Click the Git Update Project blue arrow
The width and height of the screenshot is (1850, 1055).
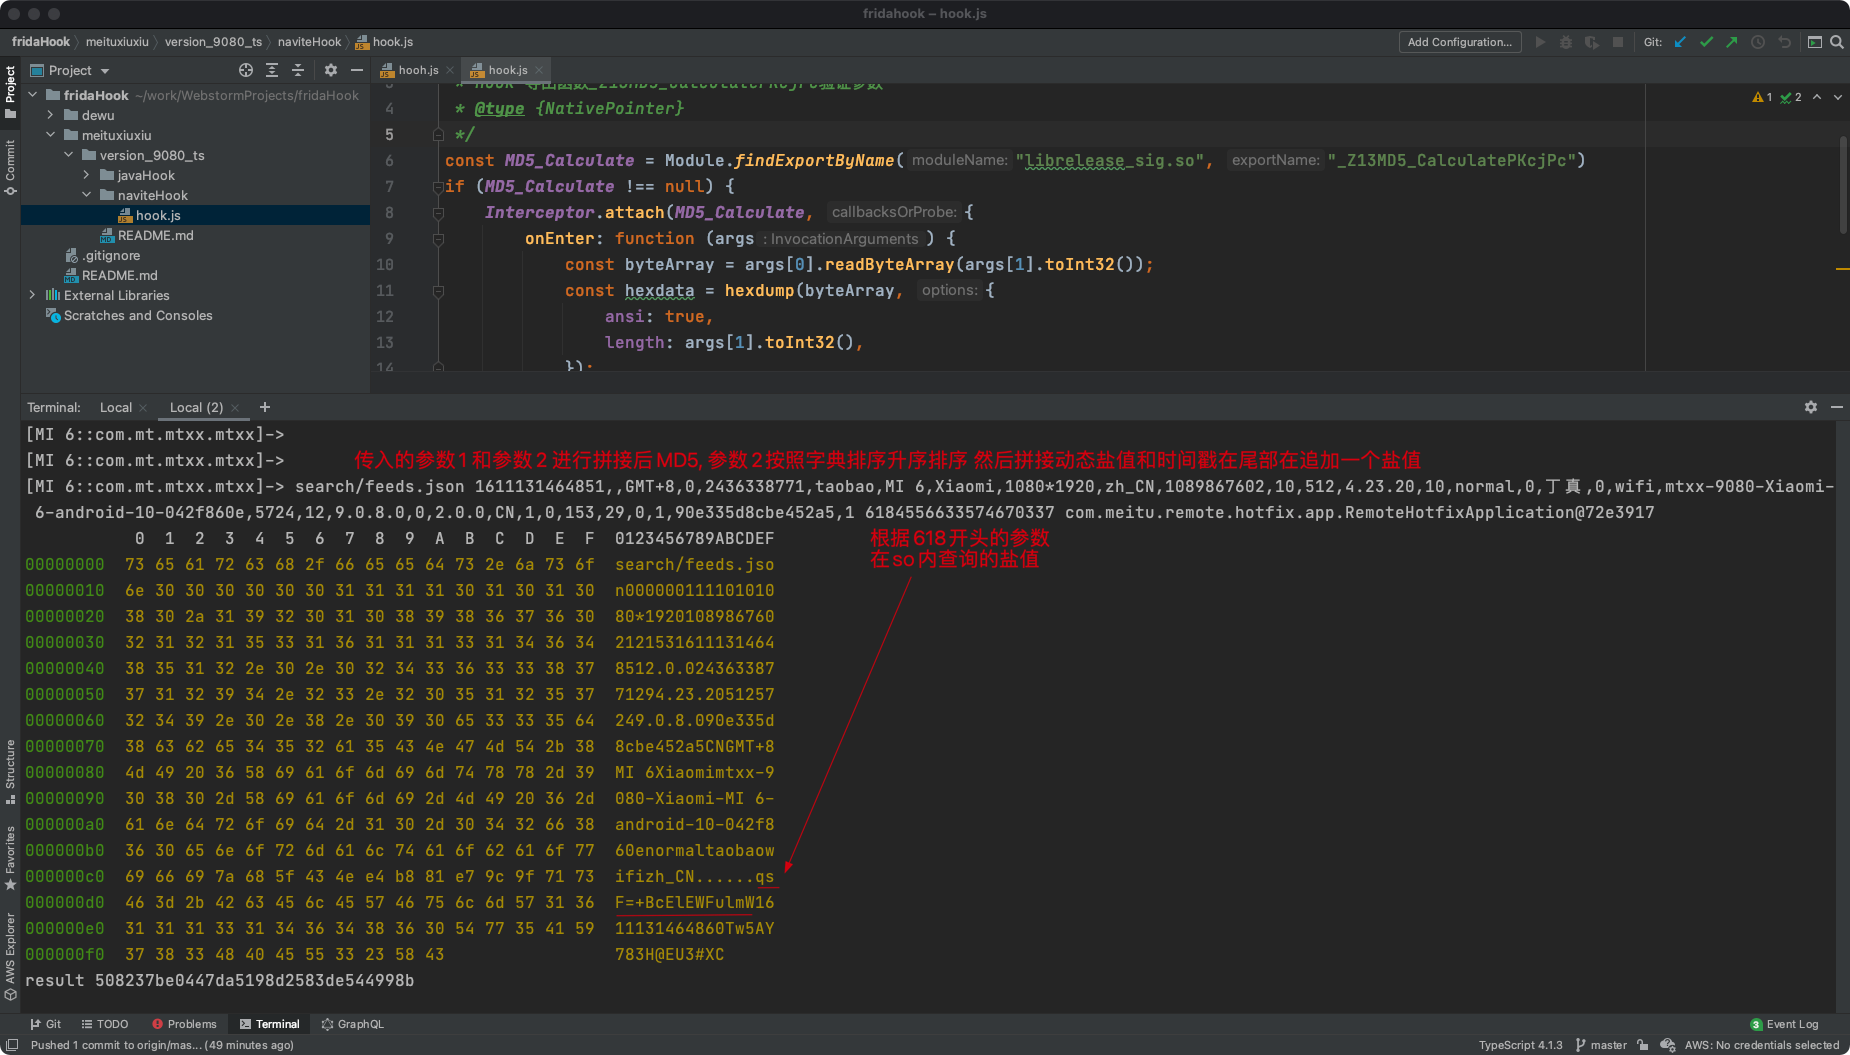[1681, 42]
